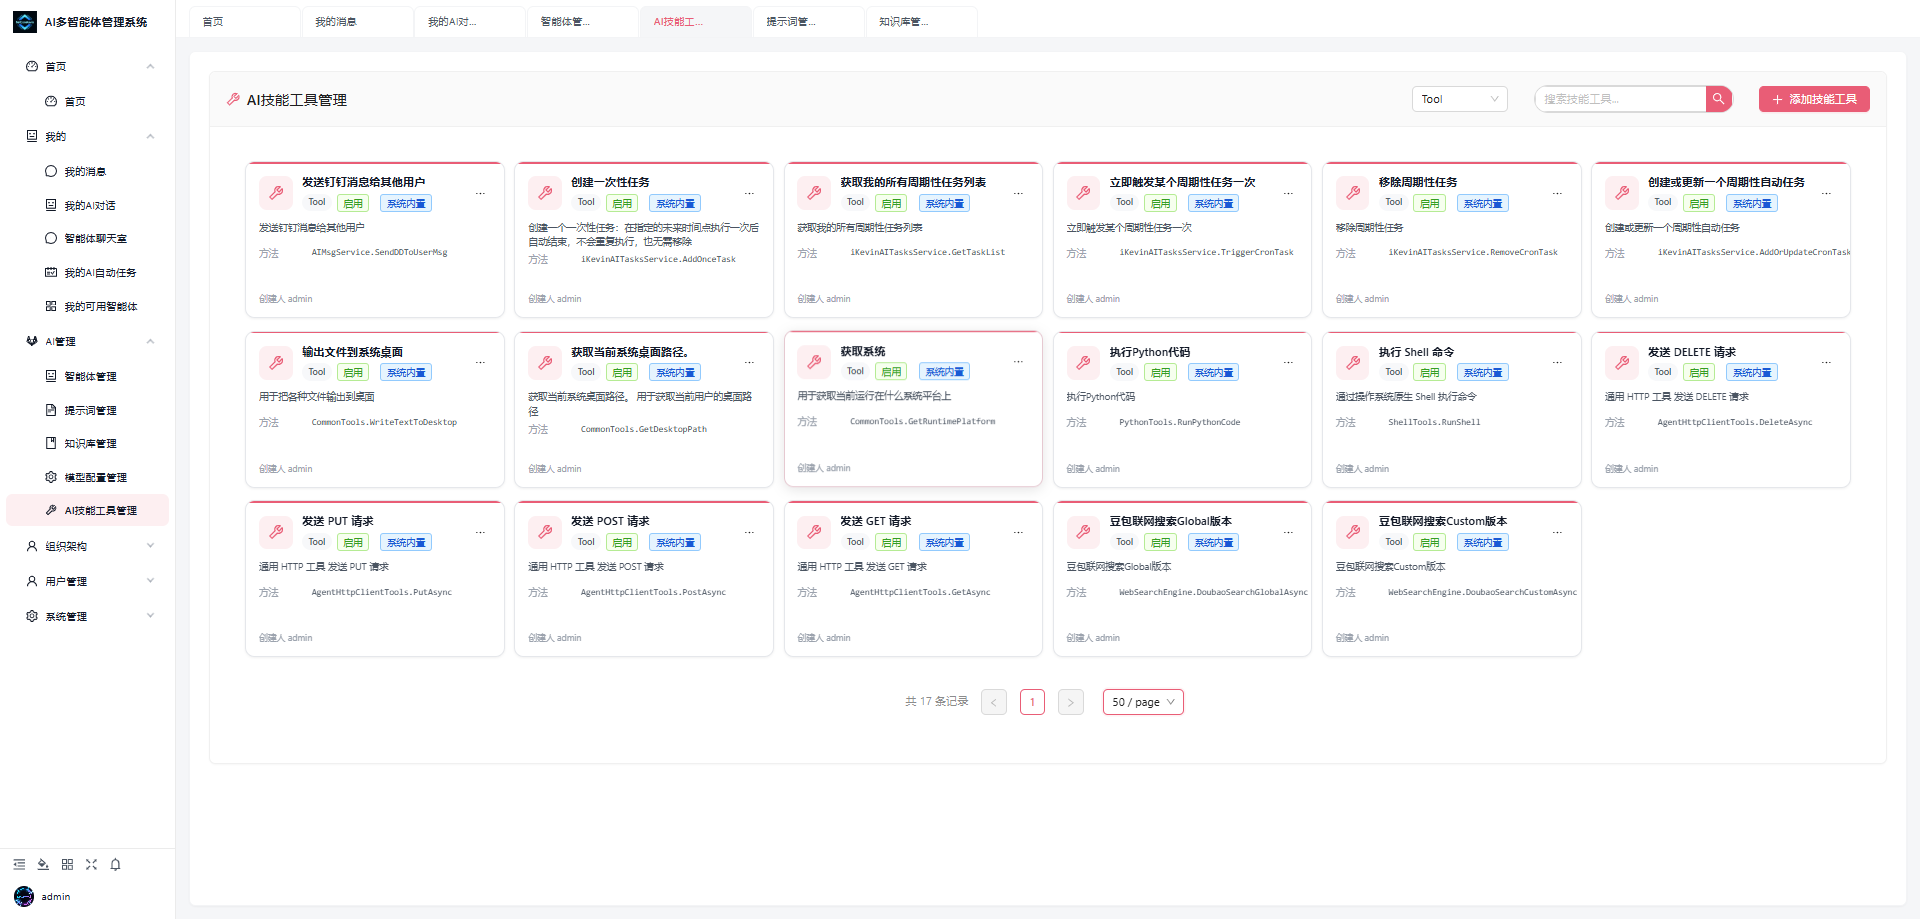Open the more options dots on 豆包联网搜索Custom版本 card
1920x919 pixels.
(x=1557, y=533)
